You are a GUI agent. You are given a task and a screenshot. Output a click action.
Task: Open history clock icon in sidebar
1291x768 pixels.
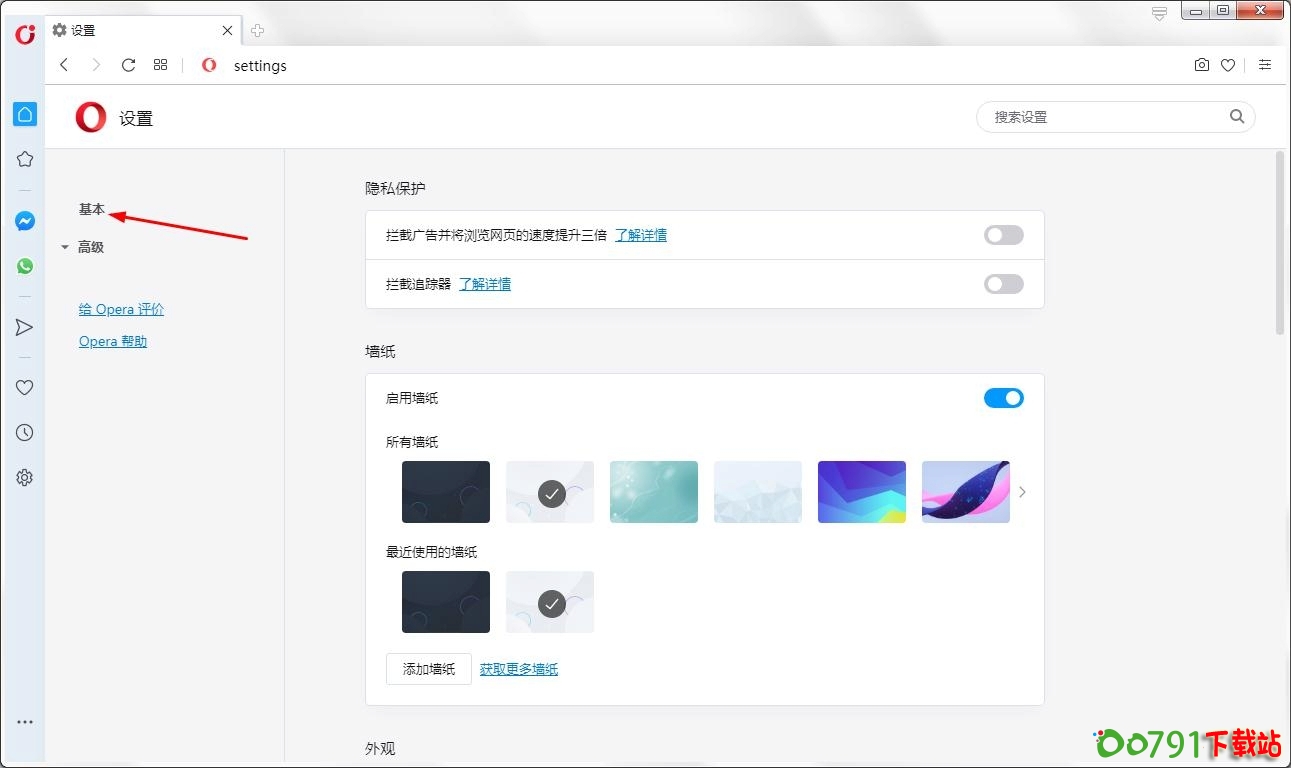[25, 433]
